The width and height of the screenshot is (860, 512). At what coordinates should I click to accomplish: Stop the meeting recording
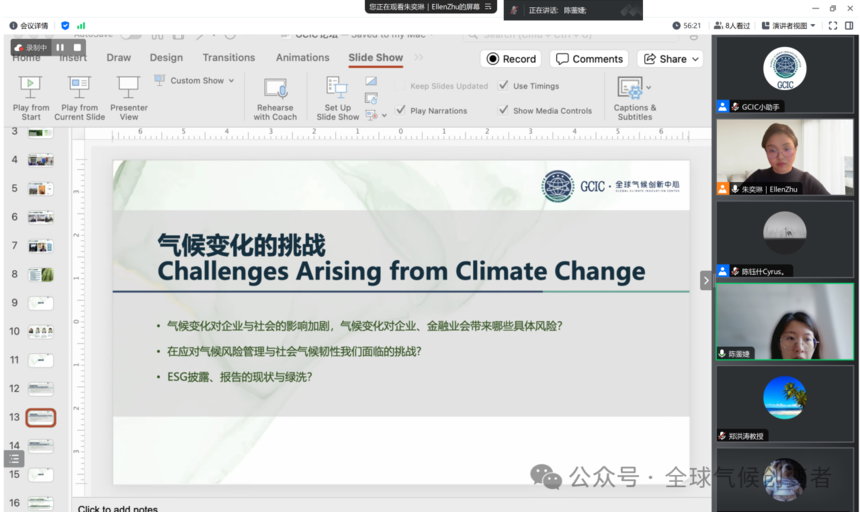tap(77, 48)
